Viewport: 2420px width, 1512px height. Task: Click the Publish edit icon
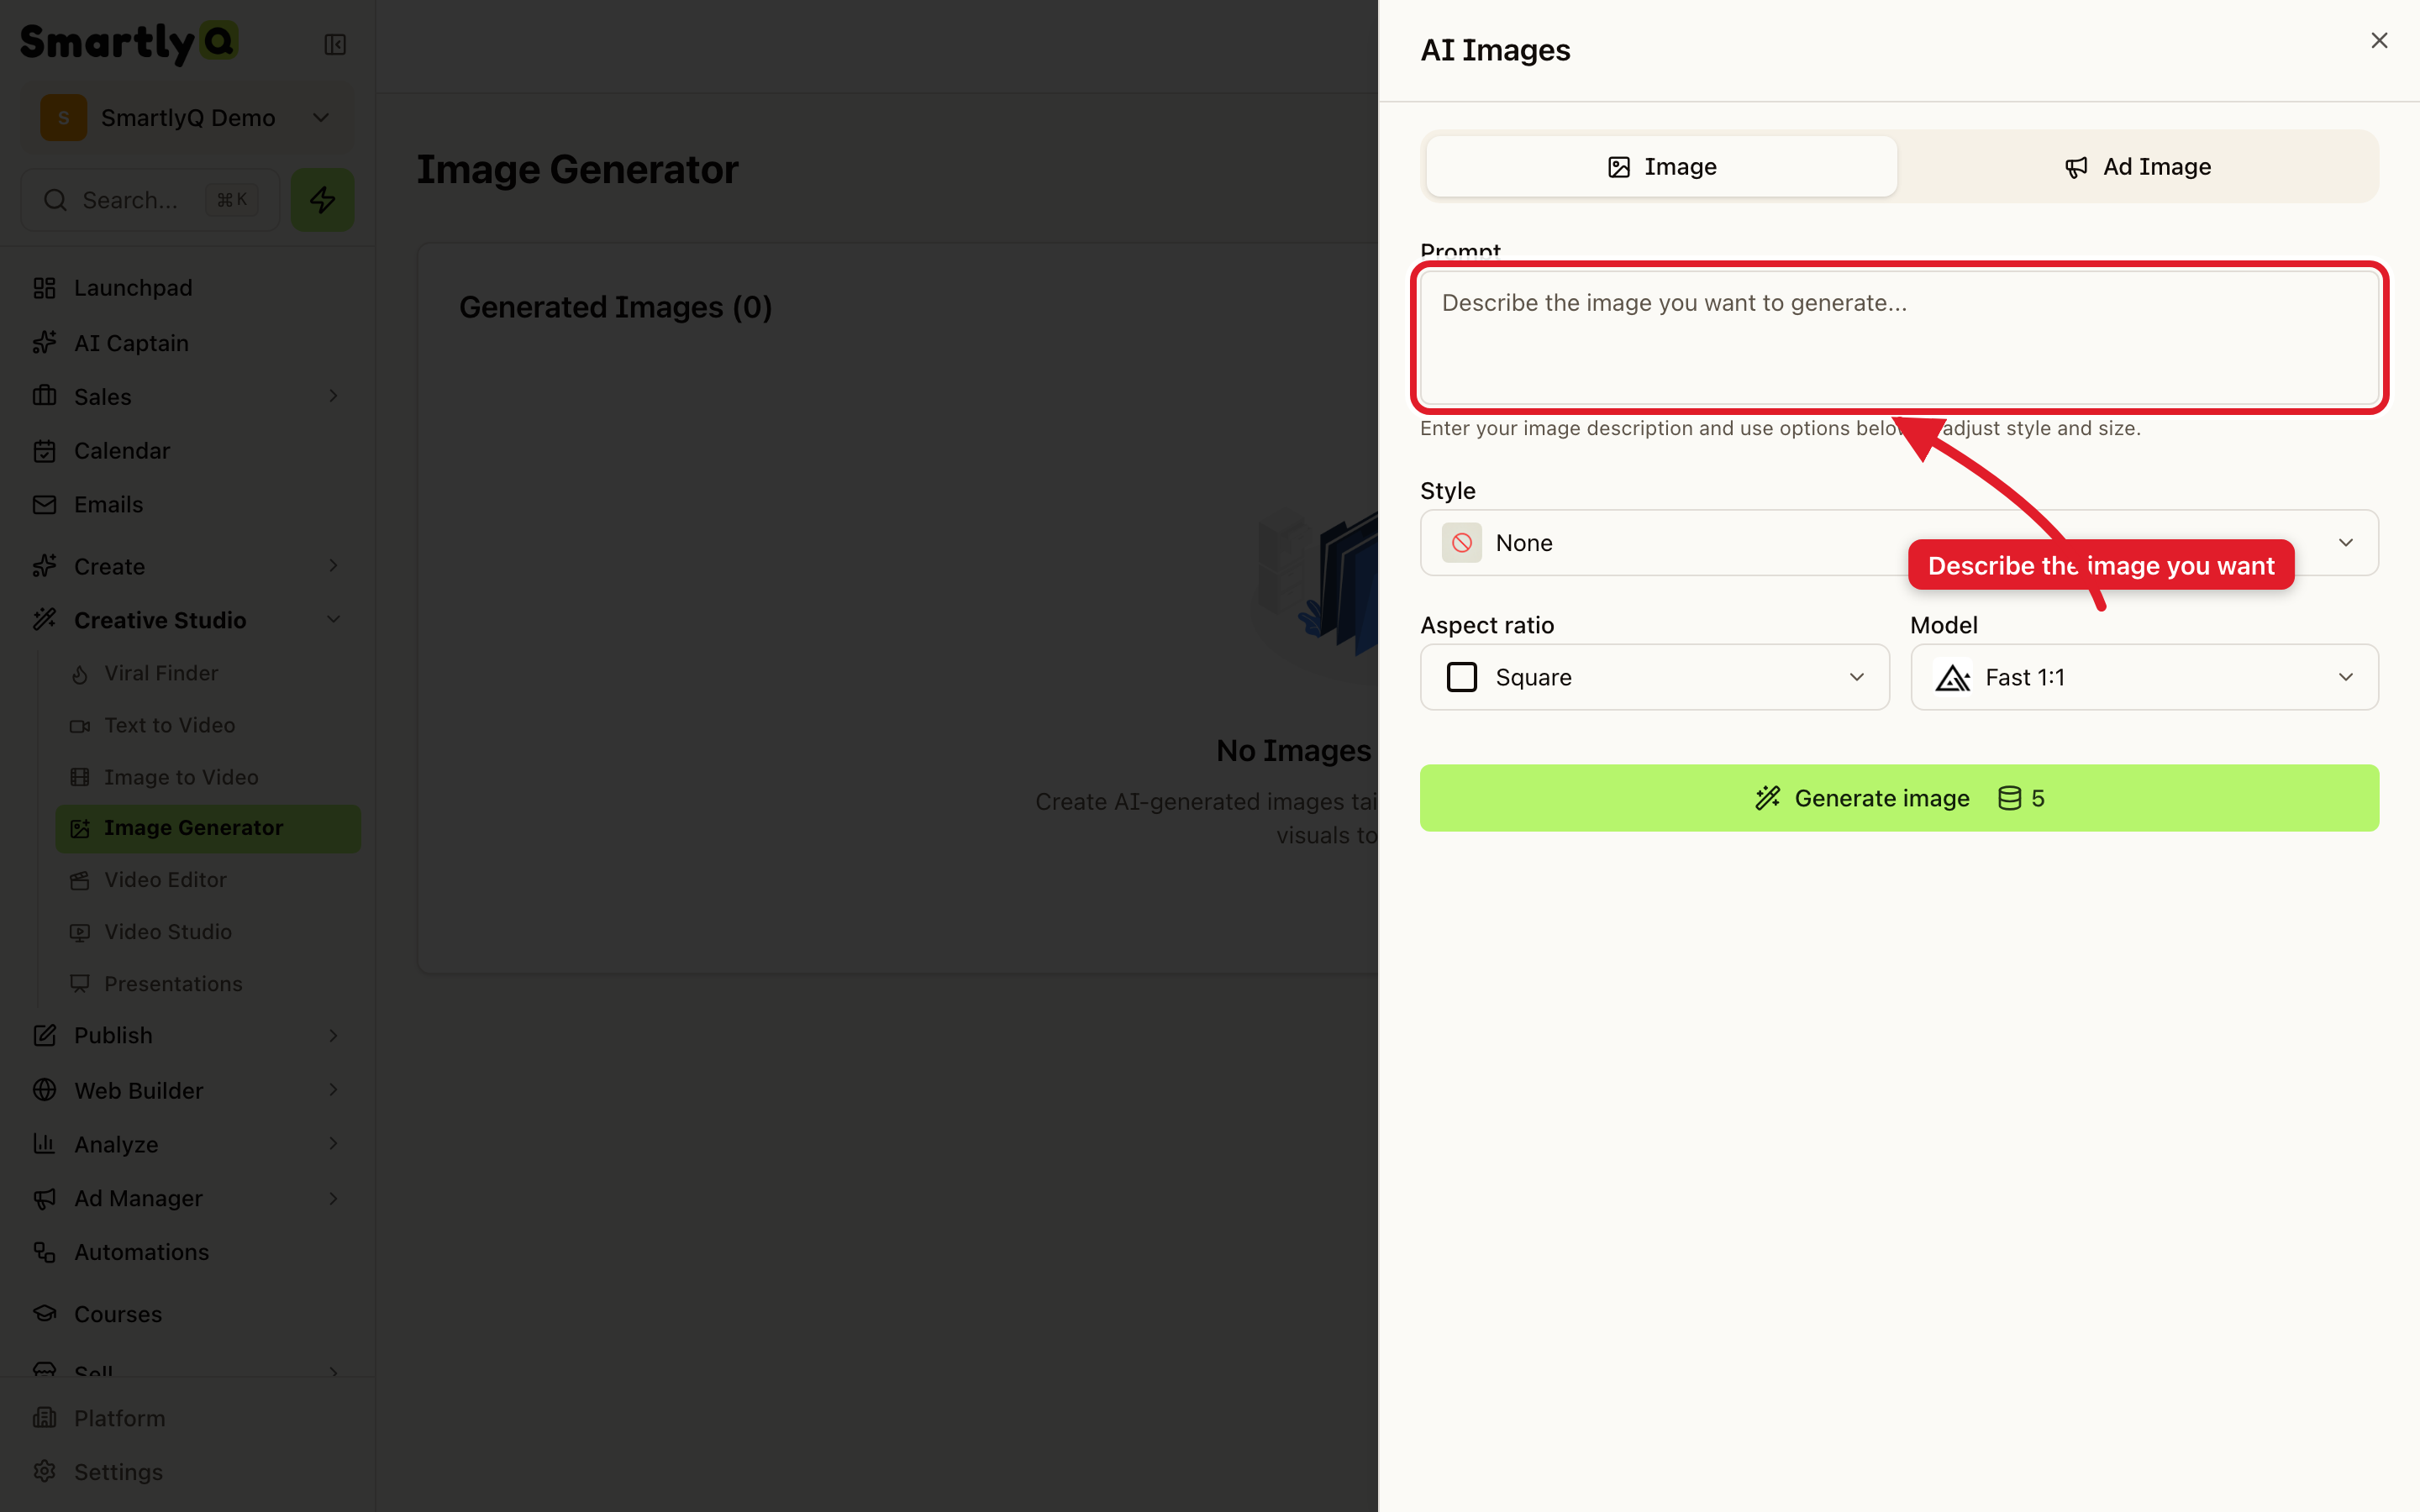point(44,1036)
